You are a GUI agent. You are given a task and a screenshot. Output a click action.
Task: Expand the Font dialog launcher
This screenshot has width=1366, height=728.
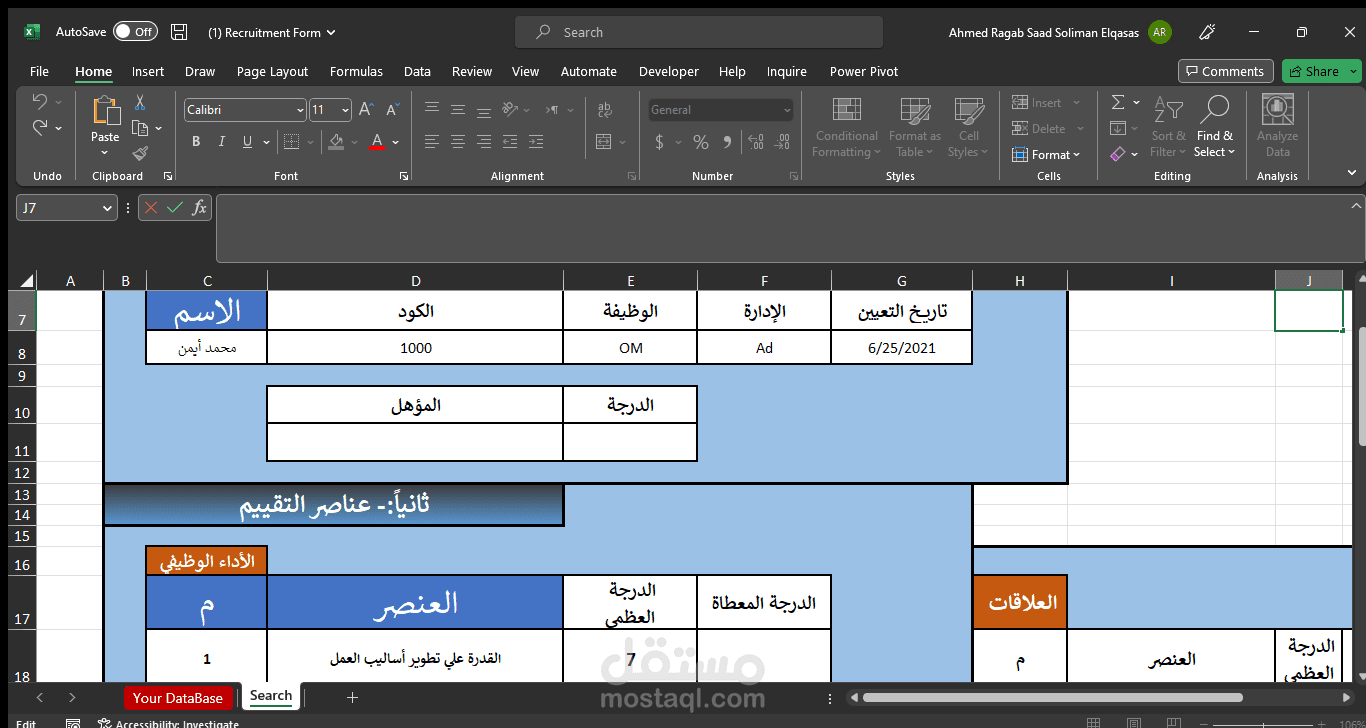tap(403, 176)
